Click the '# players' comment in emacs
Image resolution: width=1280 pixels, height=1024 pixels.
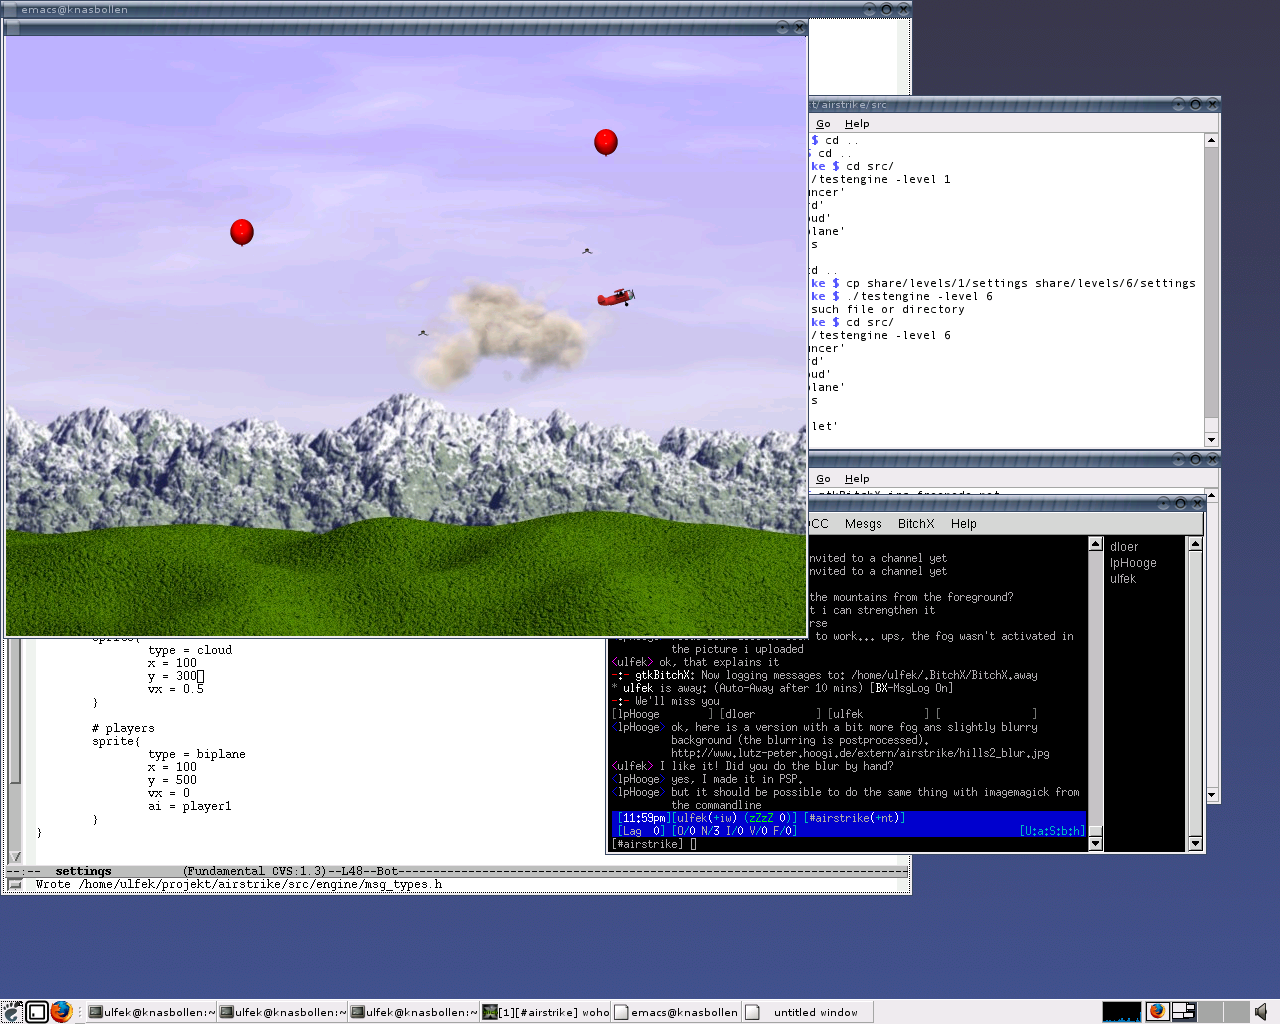click(123, 728)
